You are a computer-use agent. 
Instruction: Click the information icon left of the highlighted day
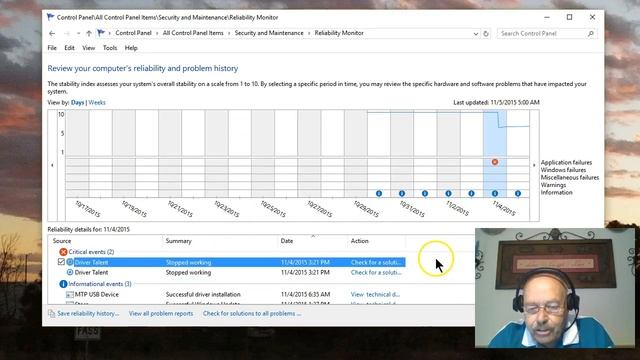tap(471, 193)
